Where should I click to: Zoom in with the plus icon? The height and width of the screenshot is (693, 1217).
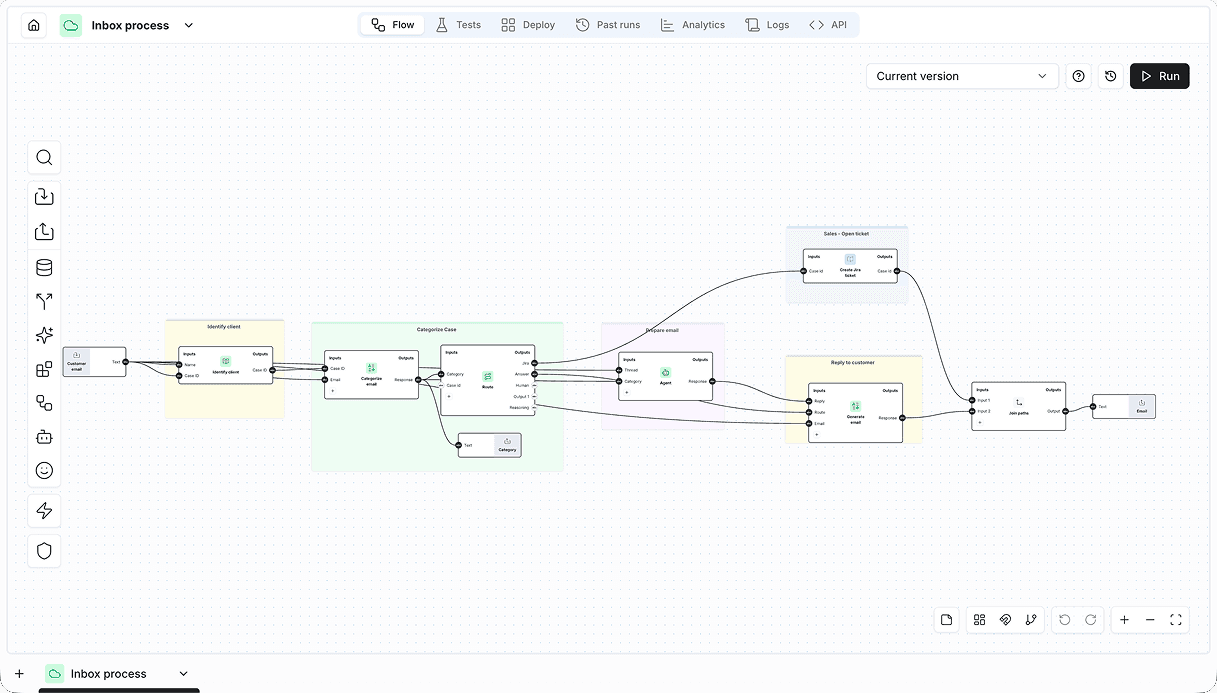(x=1124, y=620)
